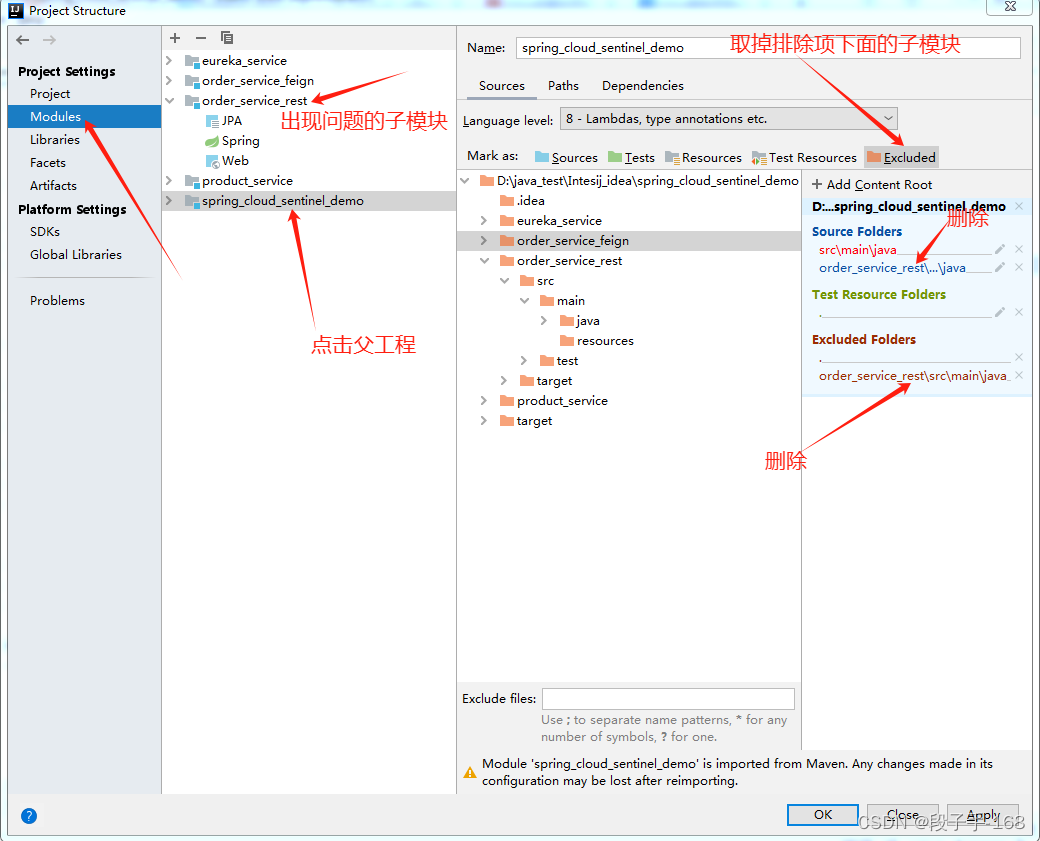Expand the java folder
The width and height of the screenshot is (1040, 841).
tap(544, 320)
